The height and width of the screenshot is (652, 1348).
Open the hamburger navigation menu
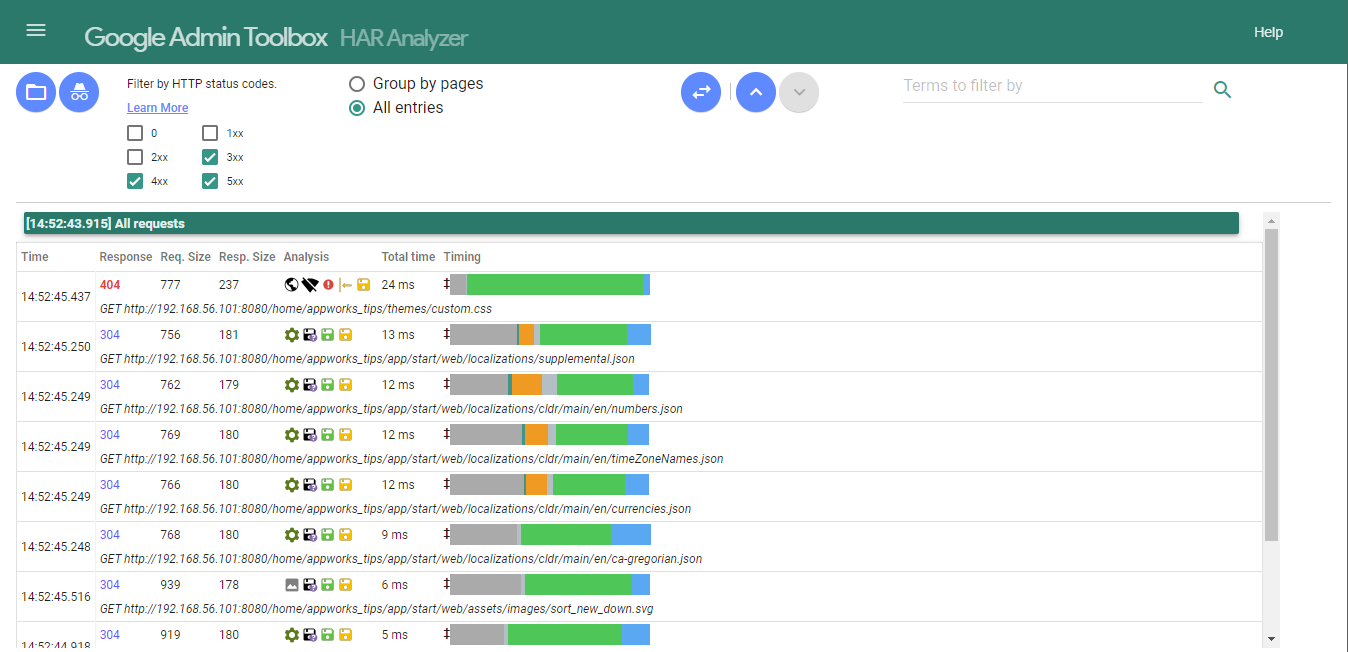click(36, 30)
